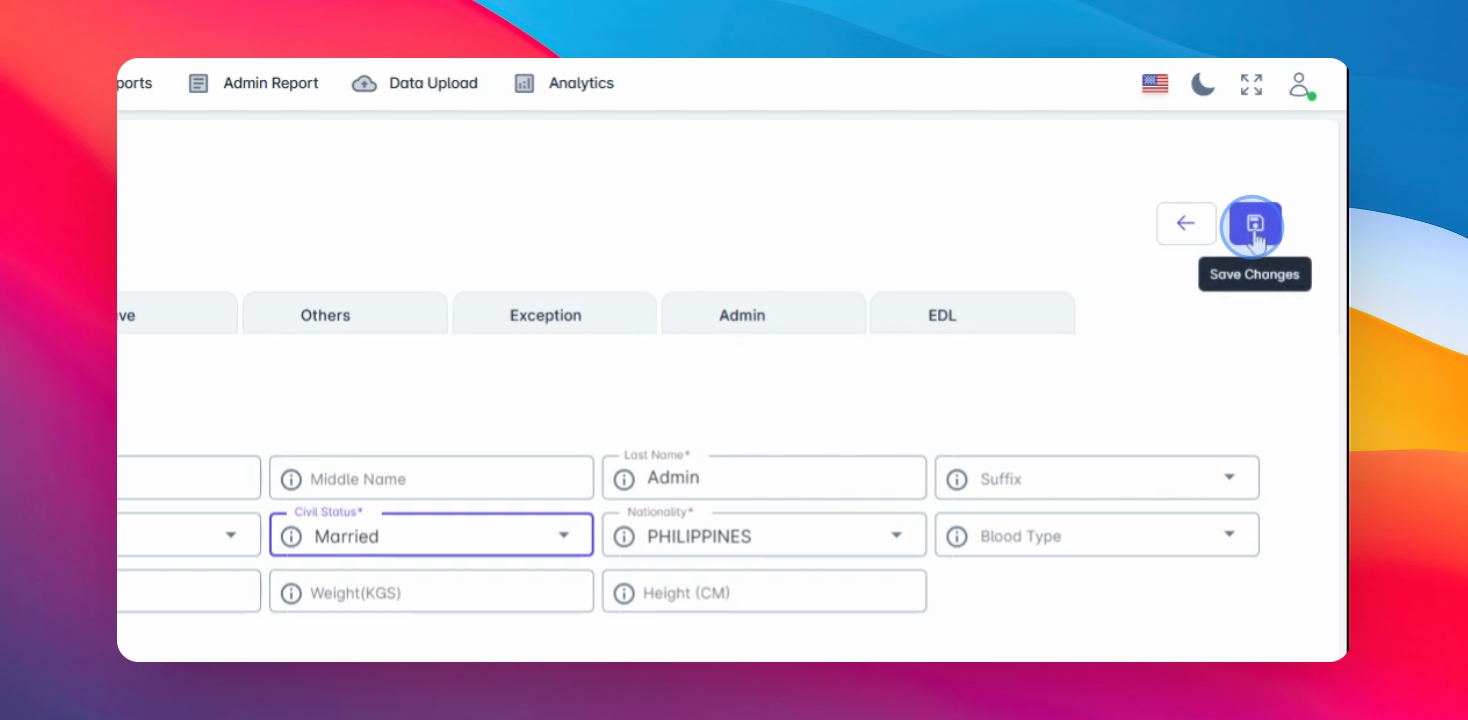Focus the Weight(KGS) input field
This screenshot has height=720, width=1468.
click(x=432, y=591)
